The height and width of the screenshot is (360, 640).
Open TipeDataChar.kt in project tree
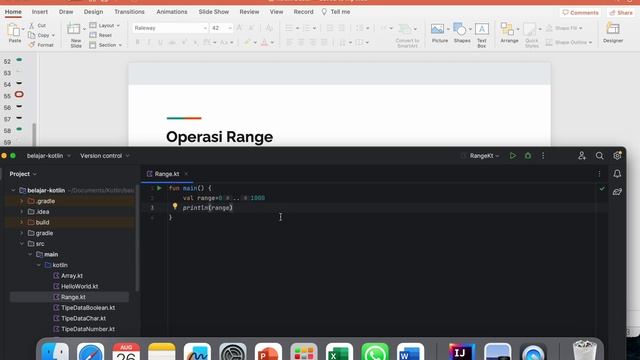pos(80,318)
